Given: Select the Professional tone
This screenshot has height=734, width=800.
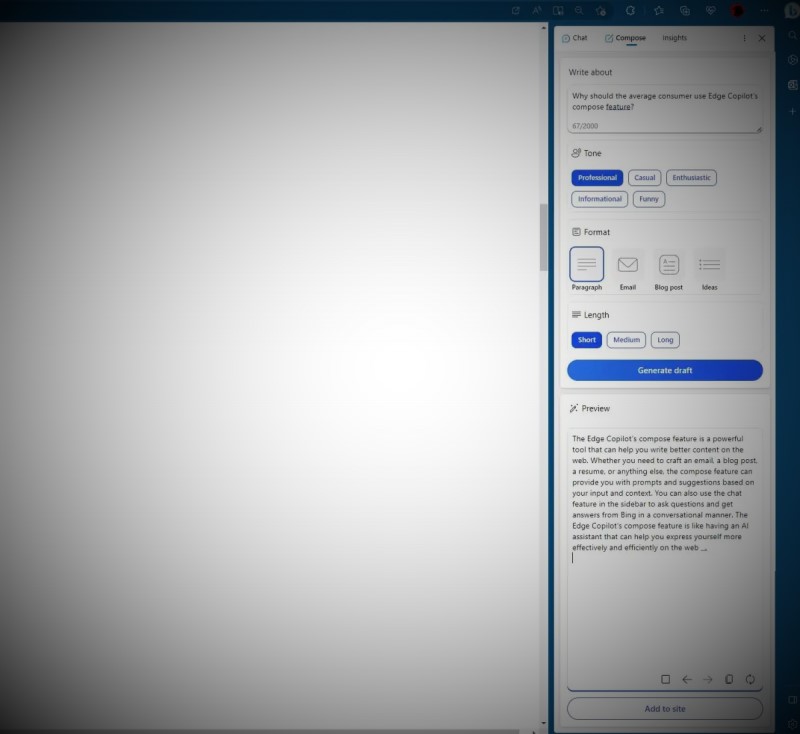Looking at the screenshot, I should pos(597,178).
